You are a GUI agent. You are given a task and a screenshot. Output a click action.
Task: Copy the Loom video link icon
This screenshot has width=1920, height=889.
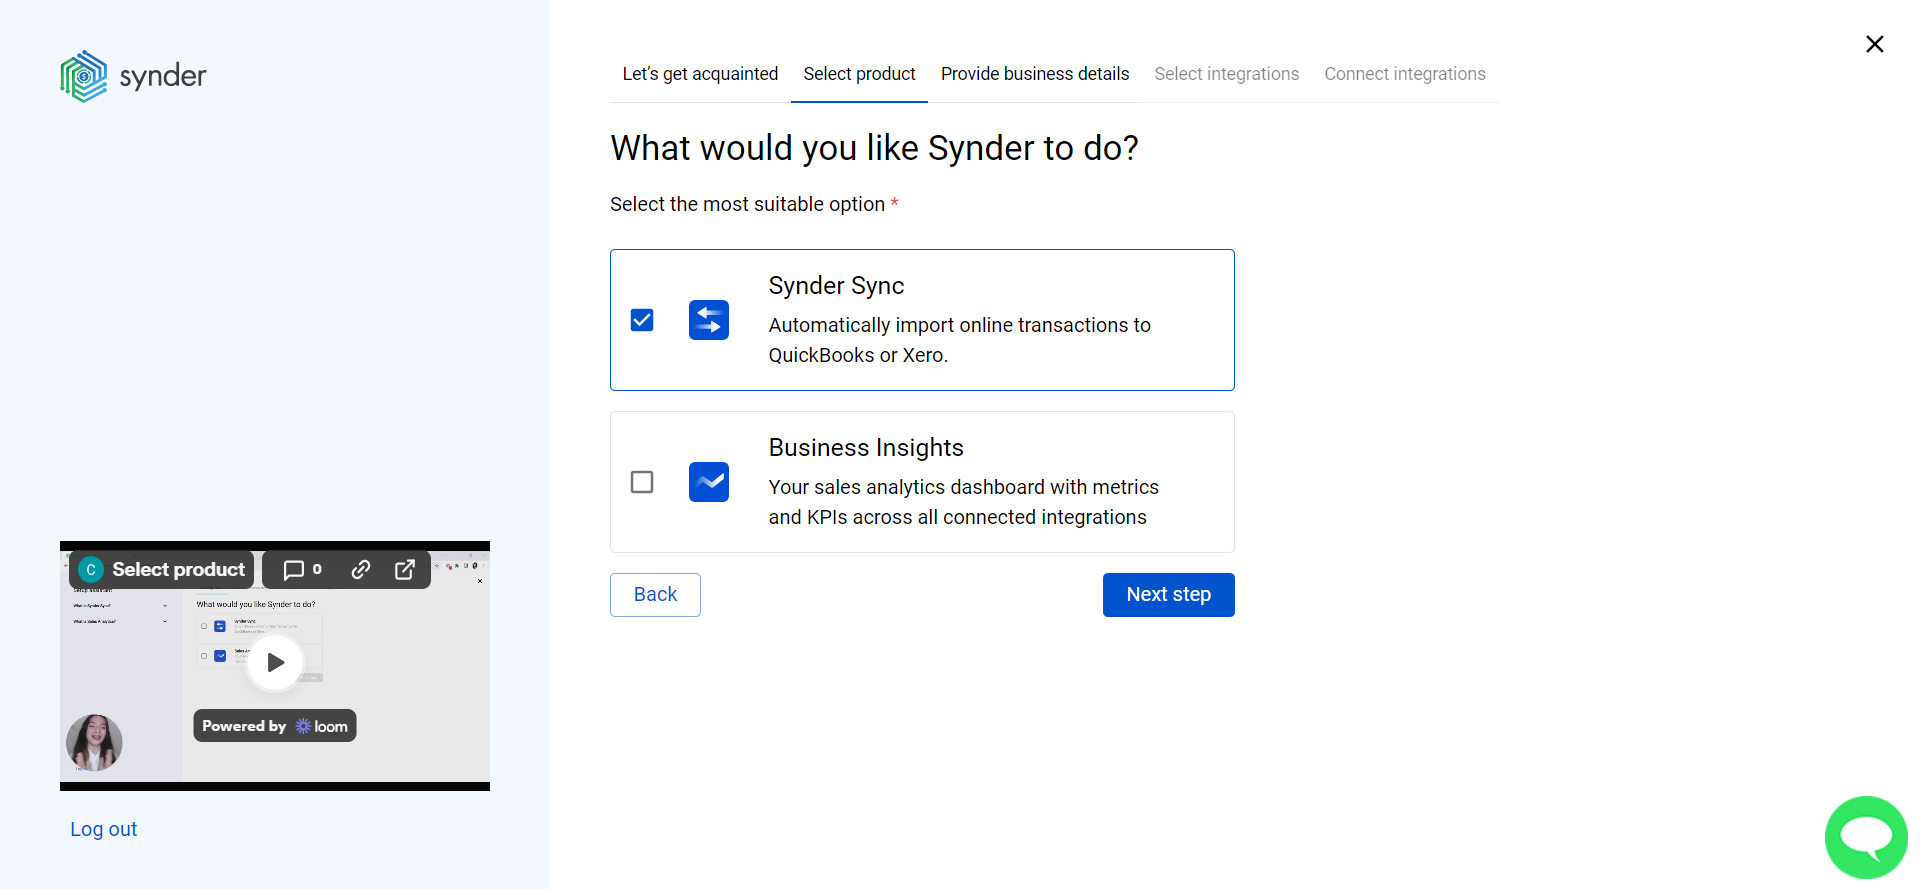pyautogui.click(x=361, y=569)
